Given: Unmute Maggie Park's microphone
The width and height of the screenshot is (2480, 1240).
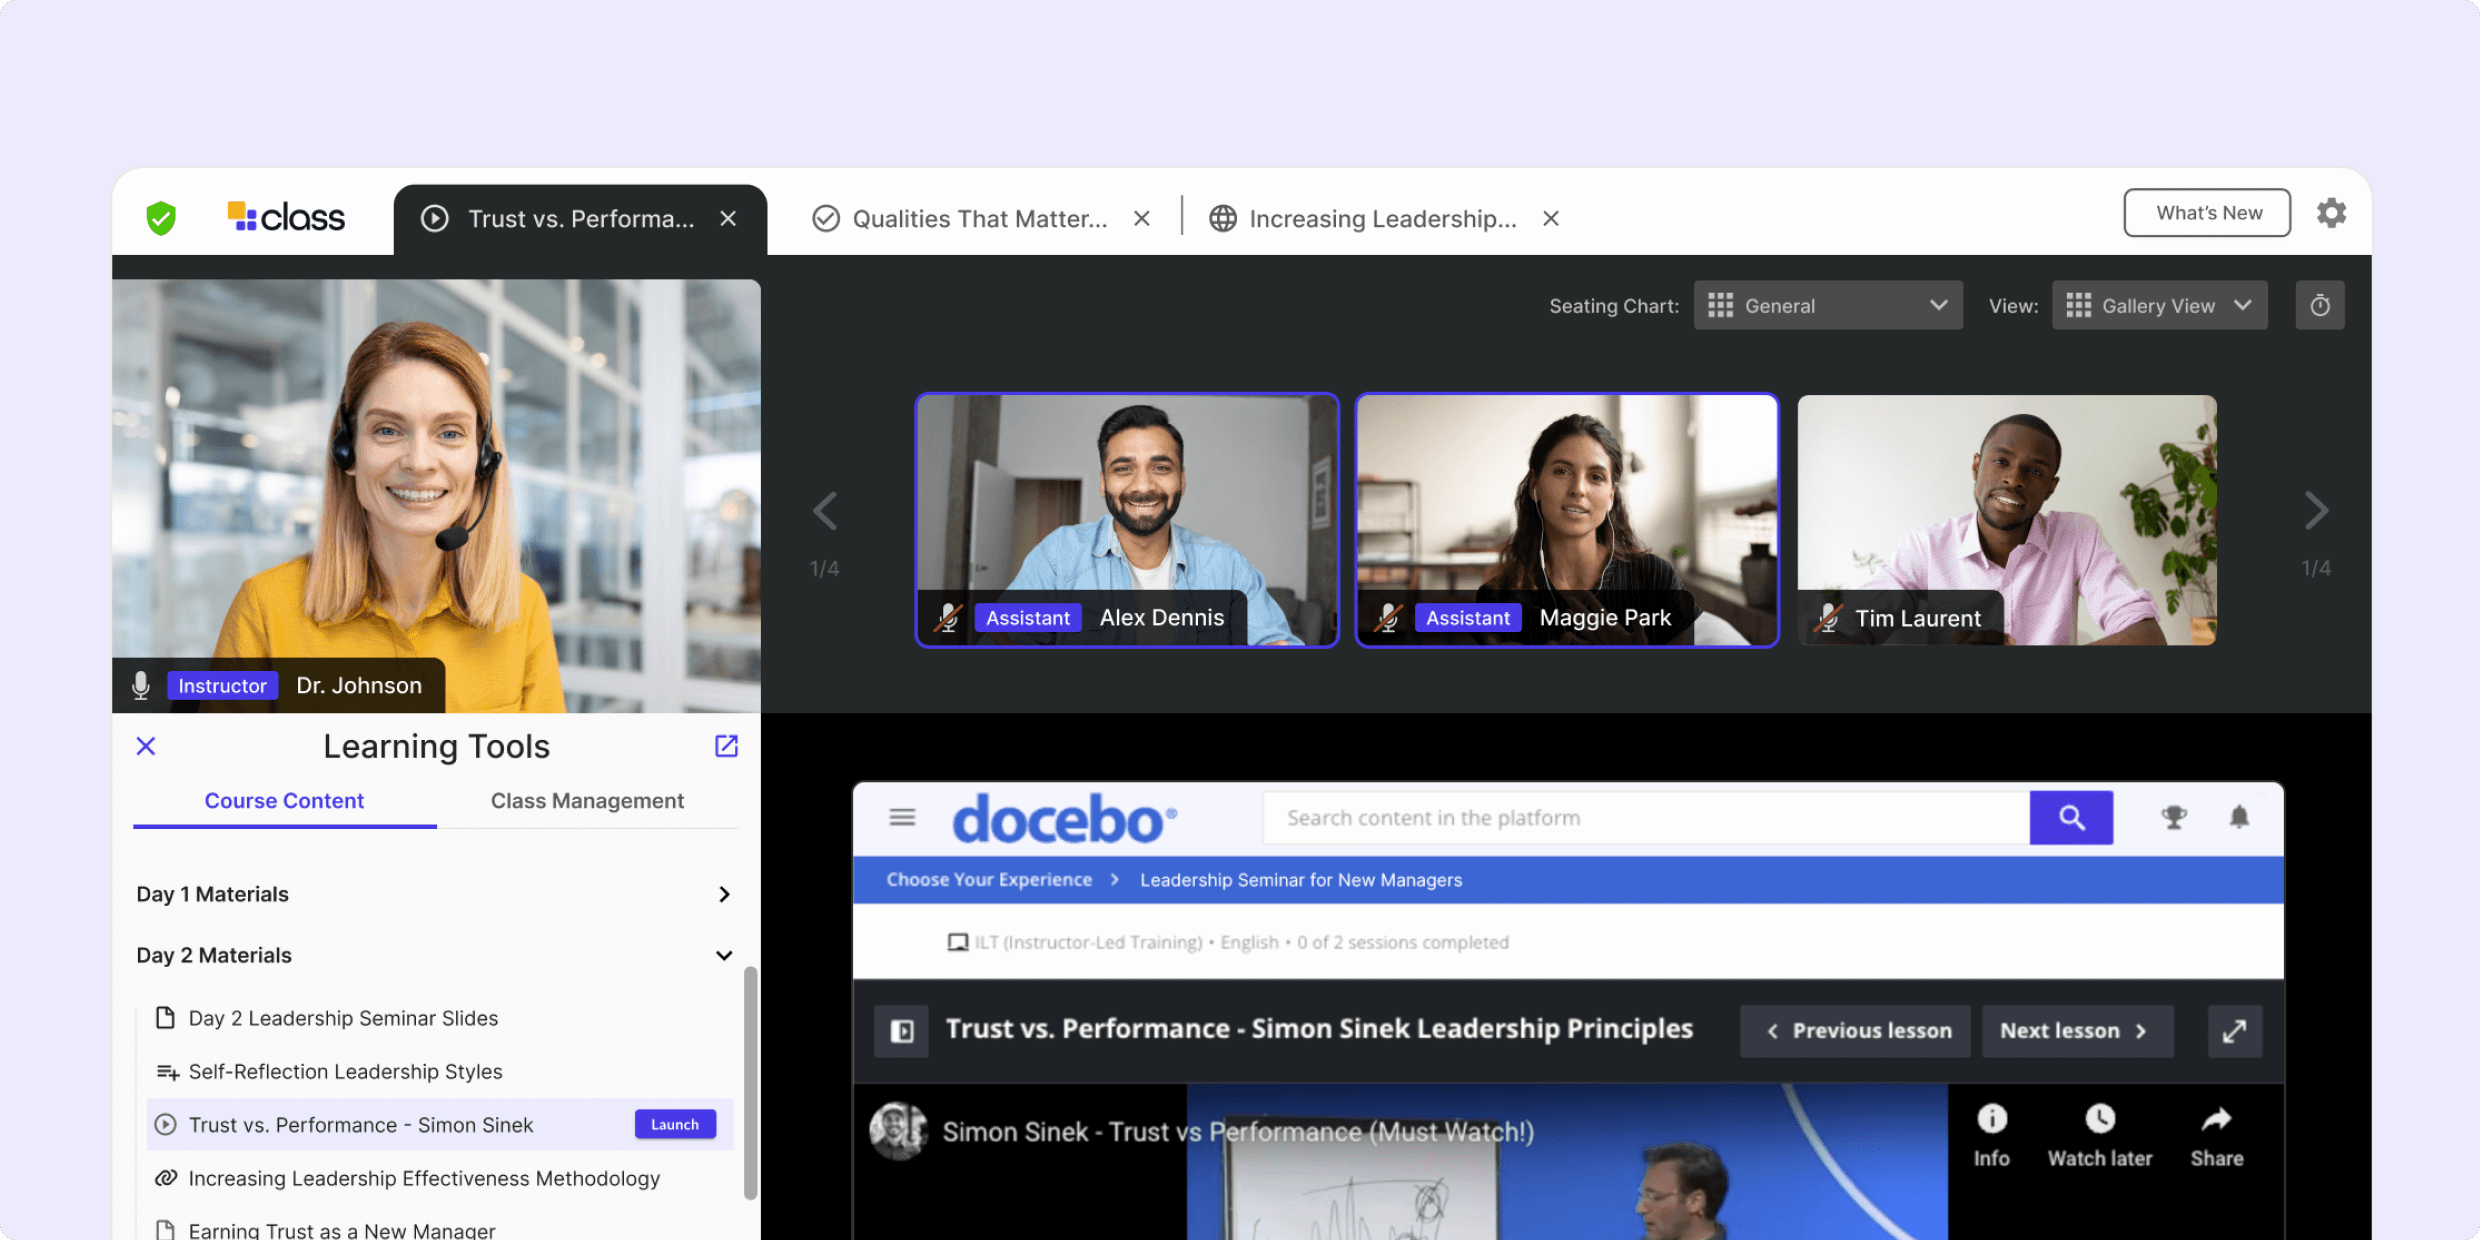Looking at the screenshot, I should tap(1388, 617).
